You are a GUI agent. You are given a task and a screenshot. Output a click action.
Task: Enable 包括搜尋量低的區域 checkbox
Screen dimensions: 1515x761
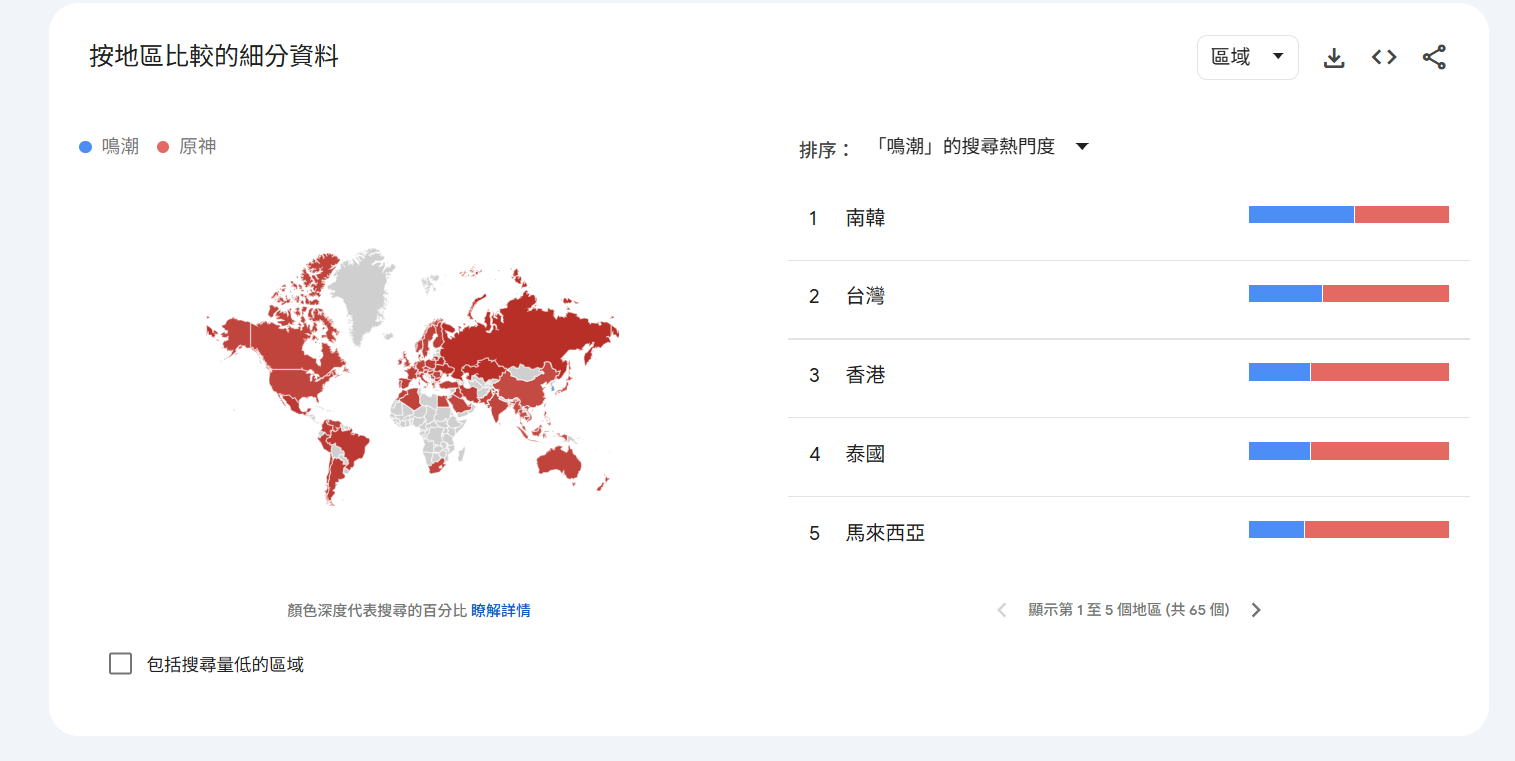(x=120, y=664)
